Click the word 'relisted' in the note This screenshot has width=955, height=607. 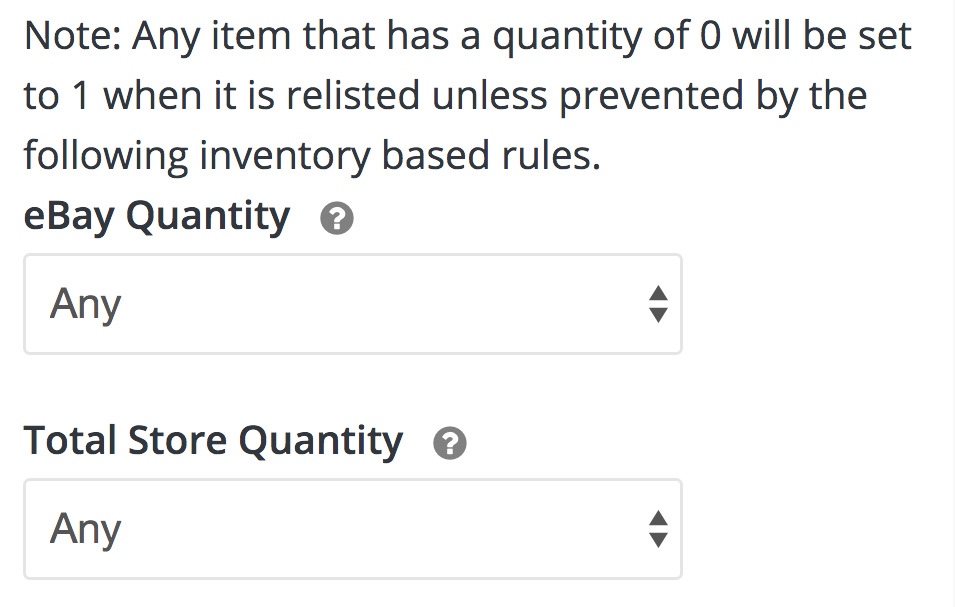353,96
